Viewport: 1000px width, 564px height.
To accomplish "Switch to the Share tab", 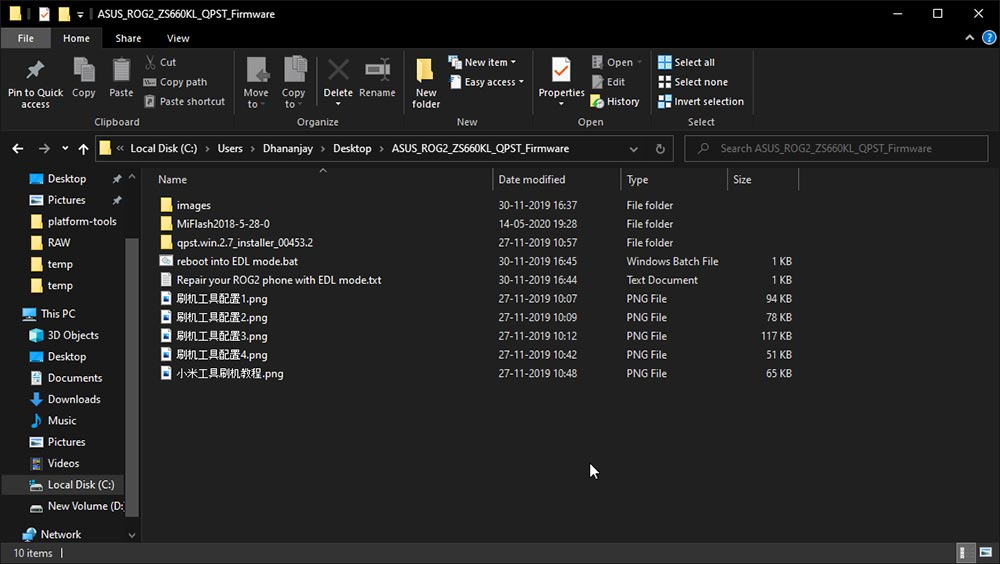I will 128,38.
